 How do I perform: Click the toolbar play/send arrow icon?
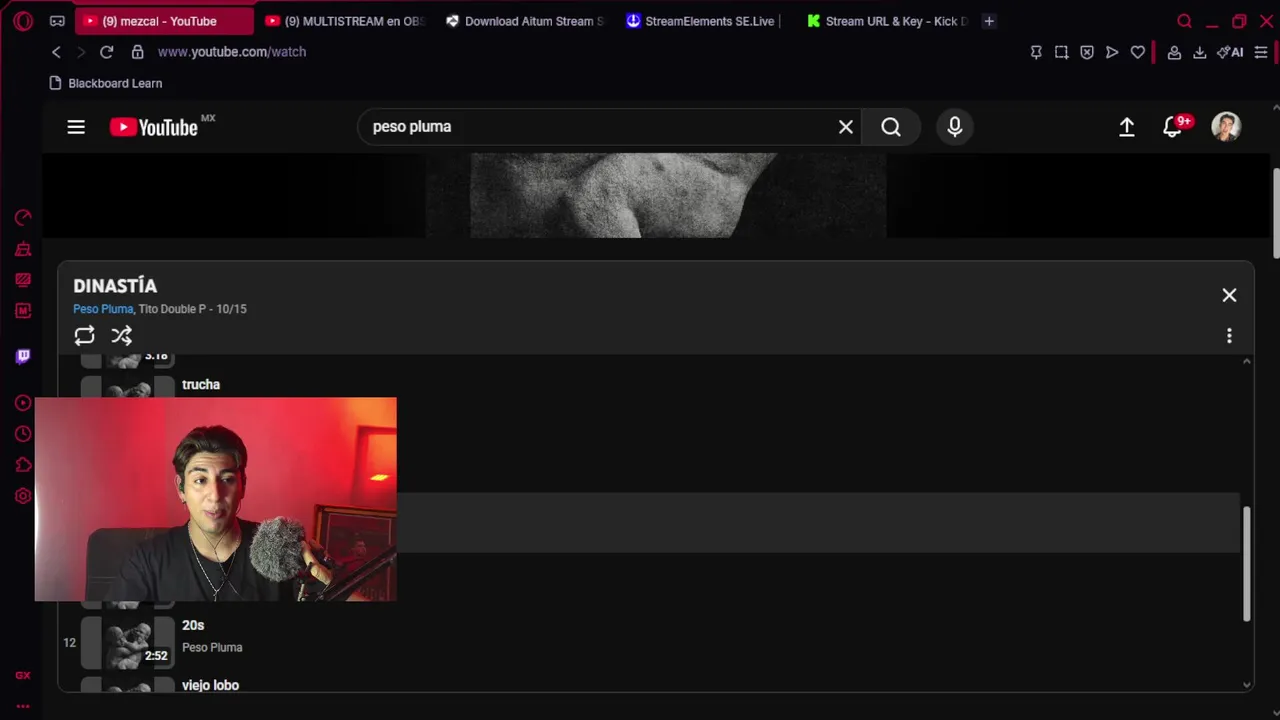[x=1112, y=52]
